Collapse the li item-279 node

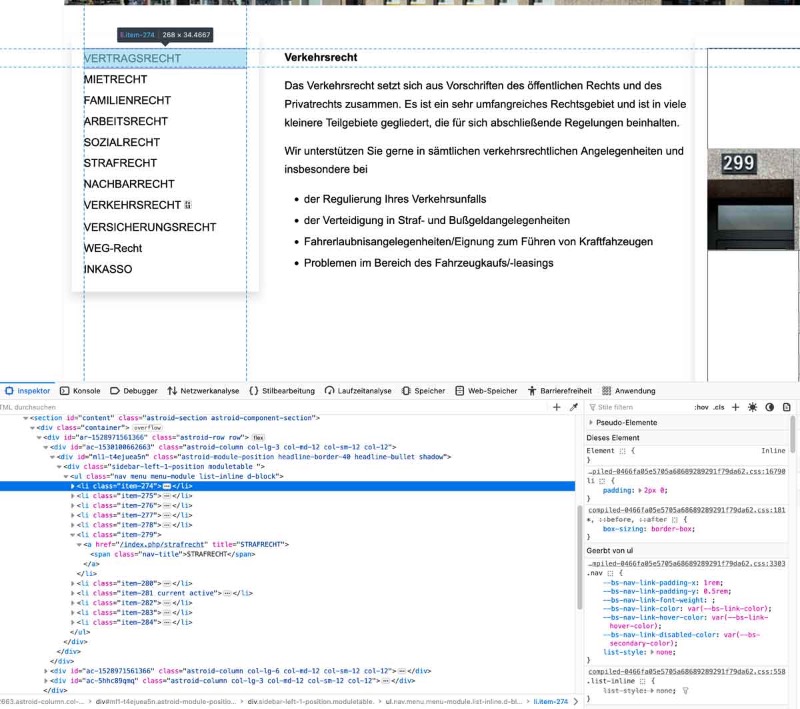coord(72,535)
